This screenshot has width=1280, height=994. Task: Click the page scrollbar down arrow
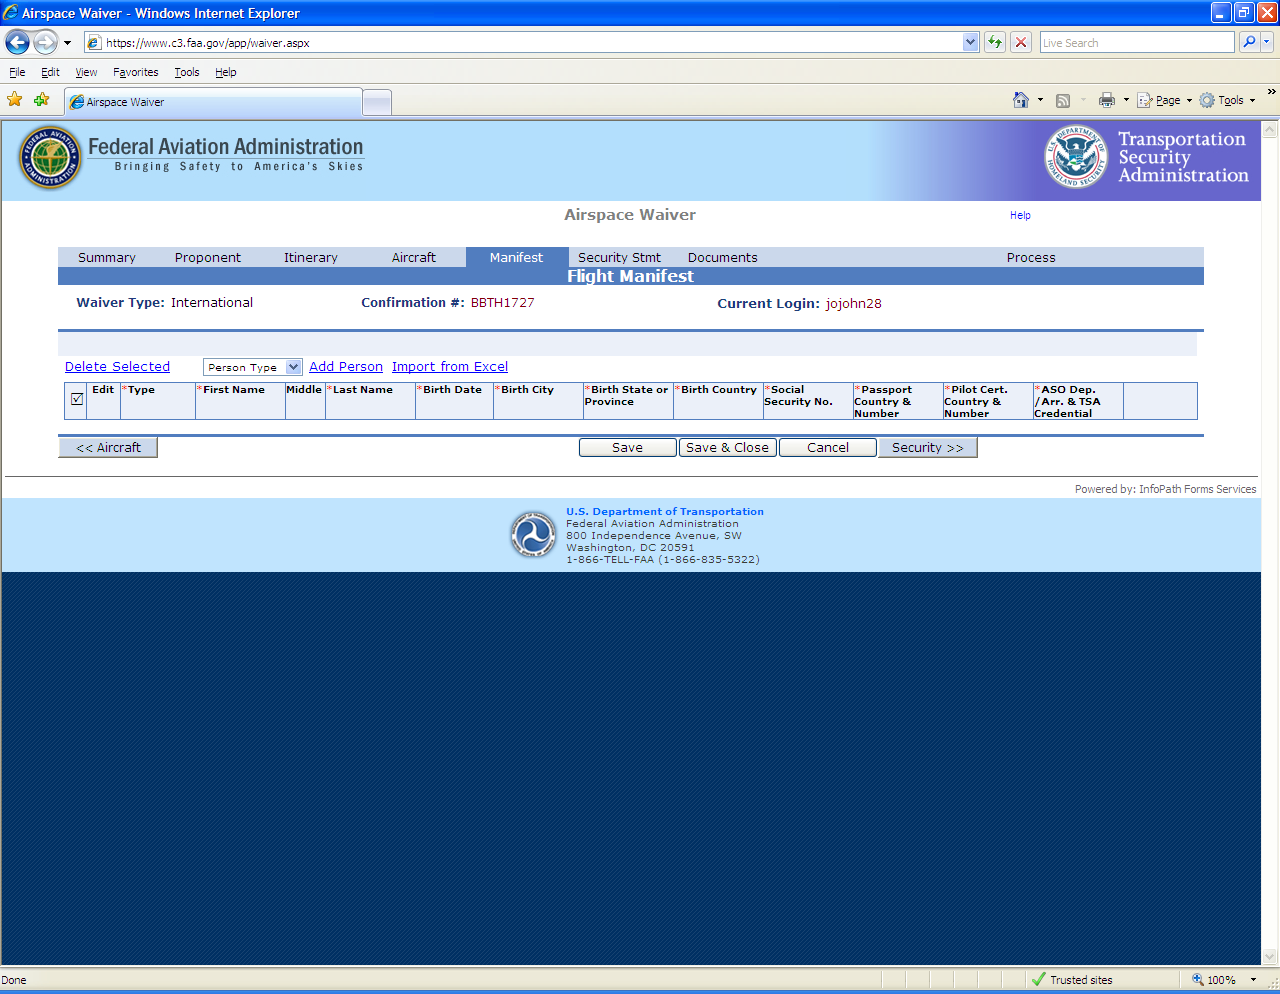(x=1270, y=956)
